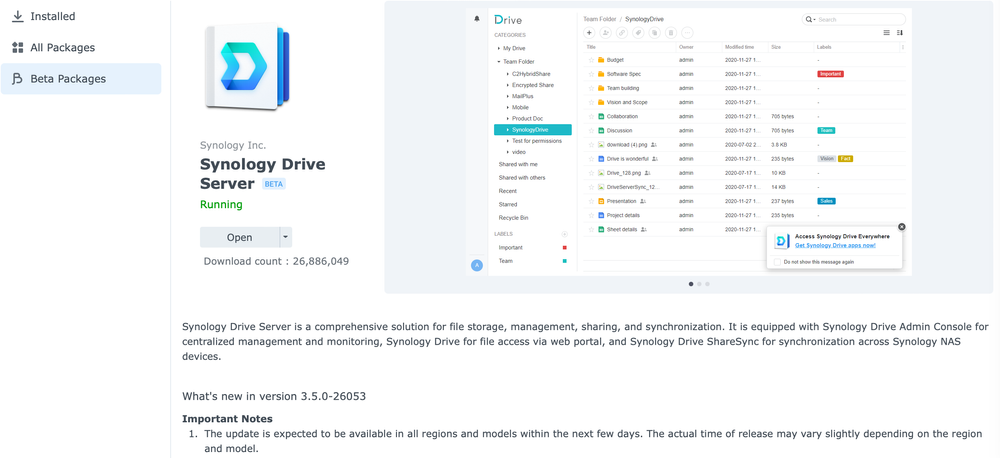Click "What's new in version 3.5.0-26053"
The image size is (1000, 458).
[x=274, y=396]
